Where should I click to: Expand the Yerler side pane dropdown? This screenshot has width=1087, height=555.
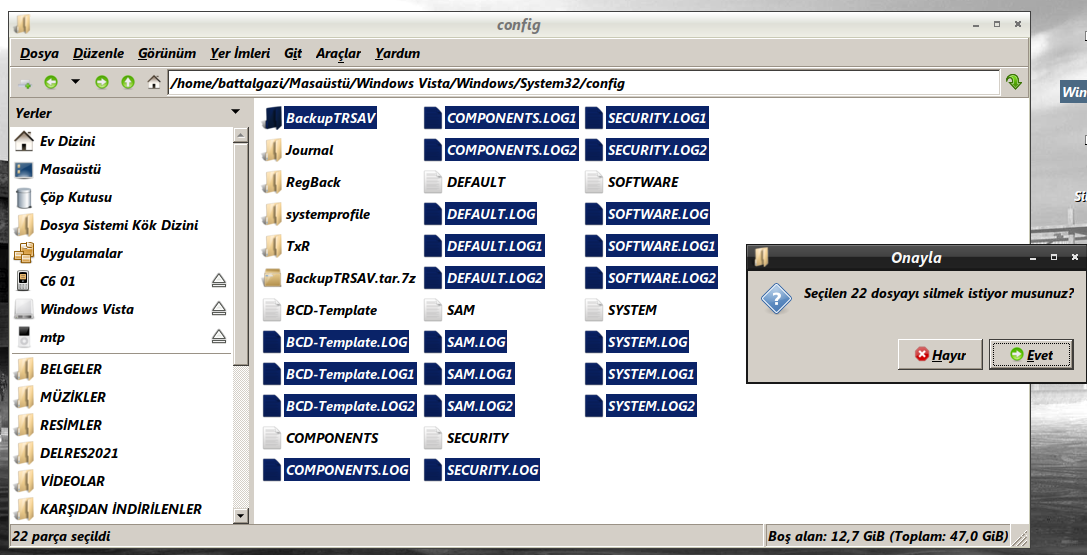236,112
